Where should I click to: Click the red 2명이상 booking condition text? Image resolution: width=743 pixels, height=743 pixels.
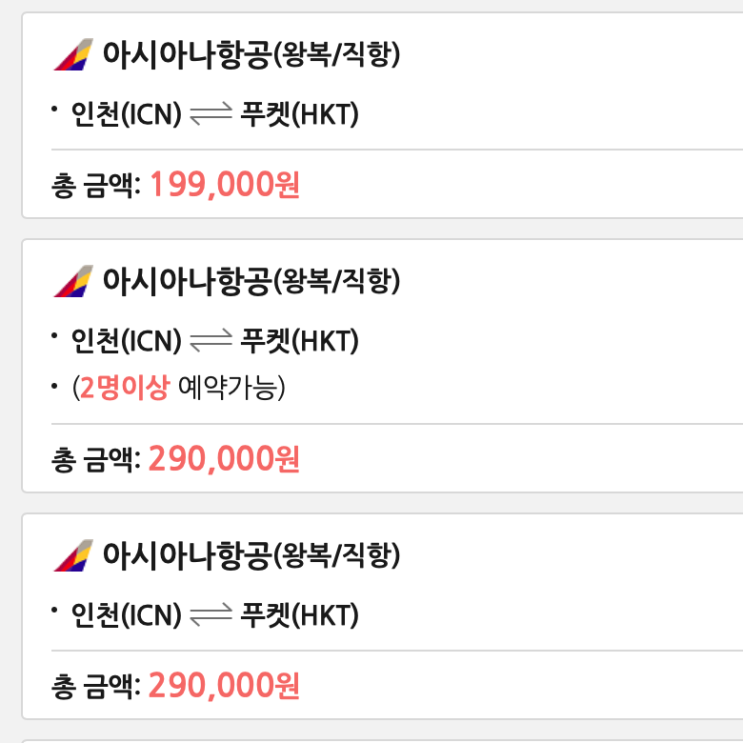point(125,388)
